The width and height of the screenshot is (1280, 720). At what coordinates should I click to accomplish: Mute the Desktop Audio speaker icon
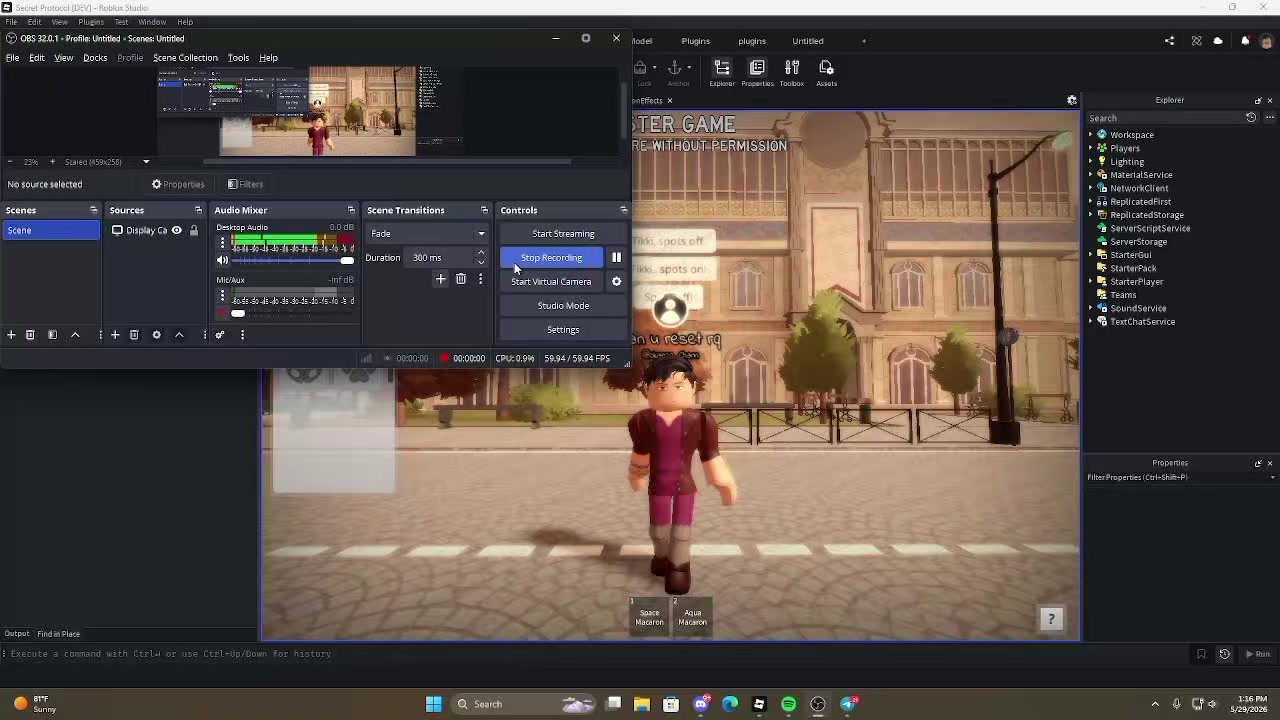pos(222,260)
